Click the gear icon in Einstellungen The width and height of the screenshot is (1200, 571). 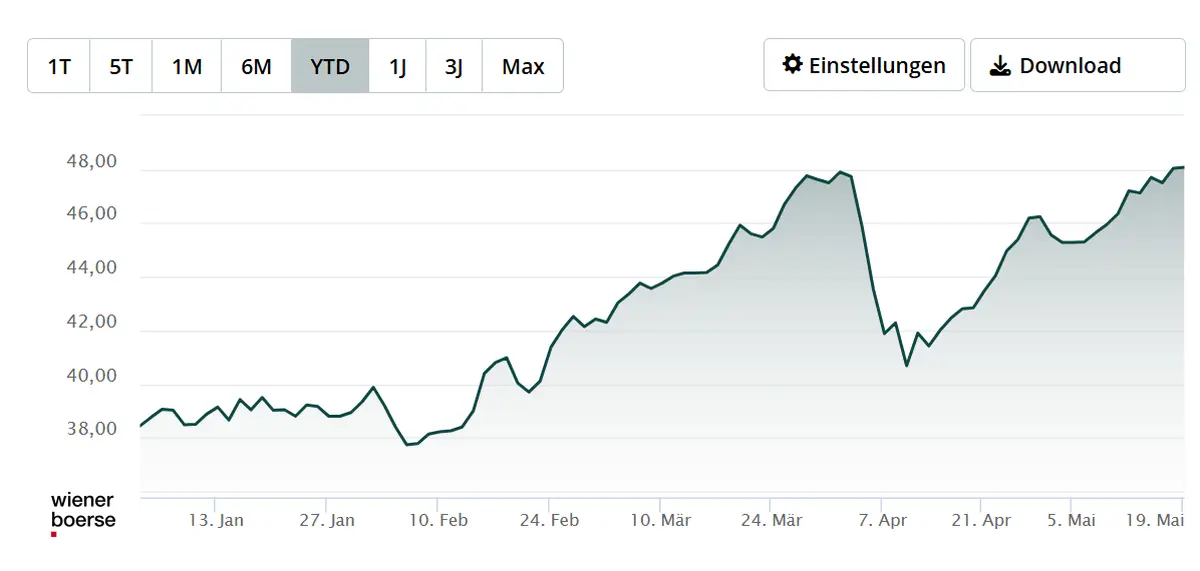point(793,65)
